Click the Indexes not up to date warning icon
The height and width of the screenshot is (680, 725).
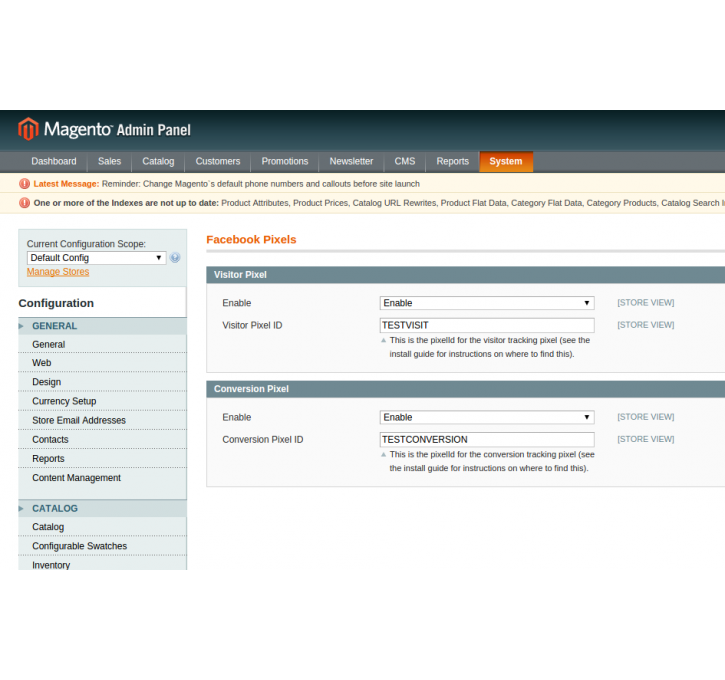pyautogui.click(x=24, y=203)
